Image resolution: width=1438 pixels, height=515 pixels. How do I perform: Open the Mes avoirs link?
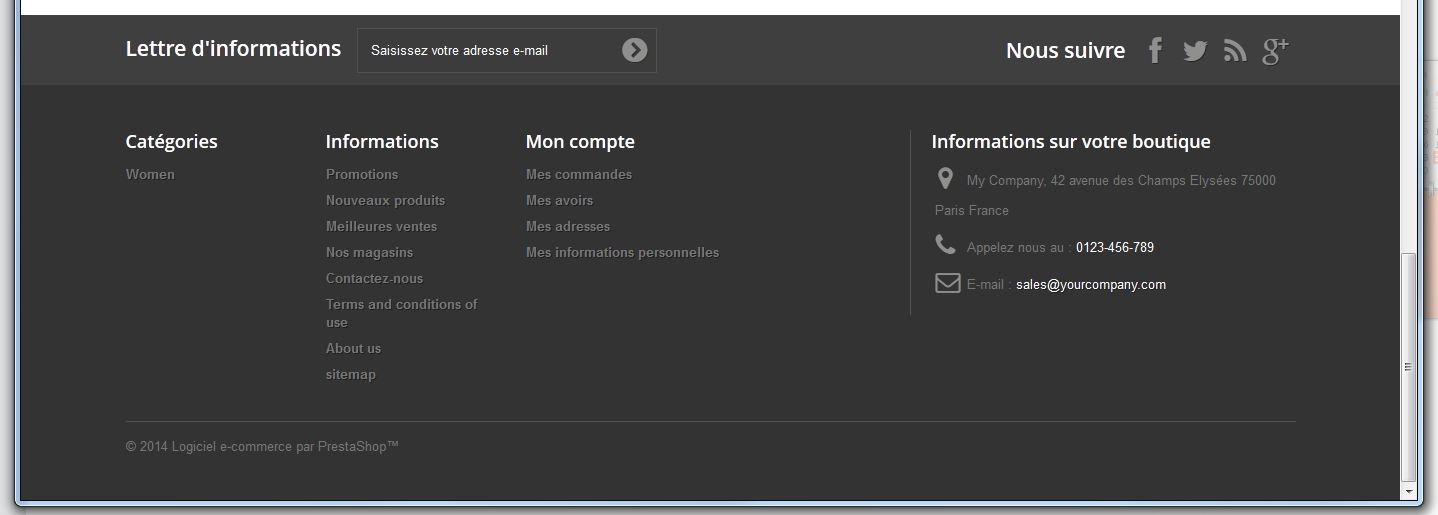pyautogui.click(x=559, y=200)
